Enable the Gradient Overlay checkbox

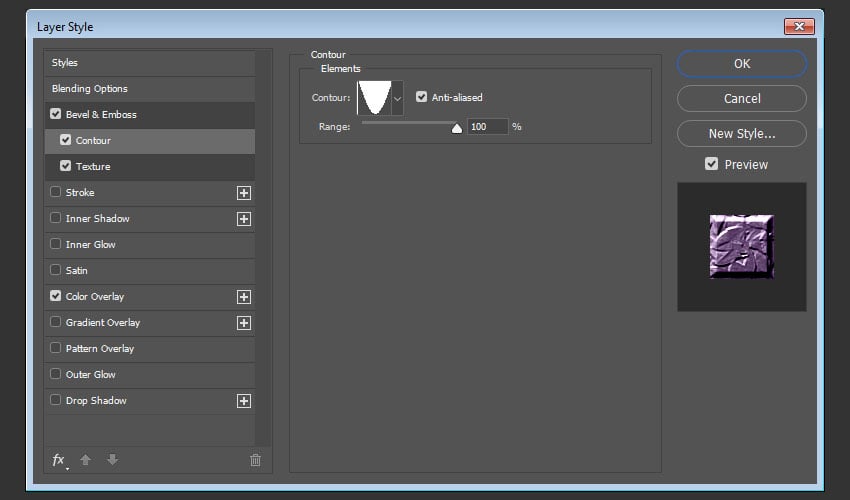click(x=55, y=322)
